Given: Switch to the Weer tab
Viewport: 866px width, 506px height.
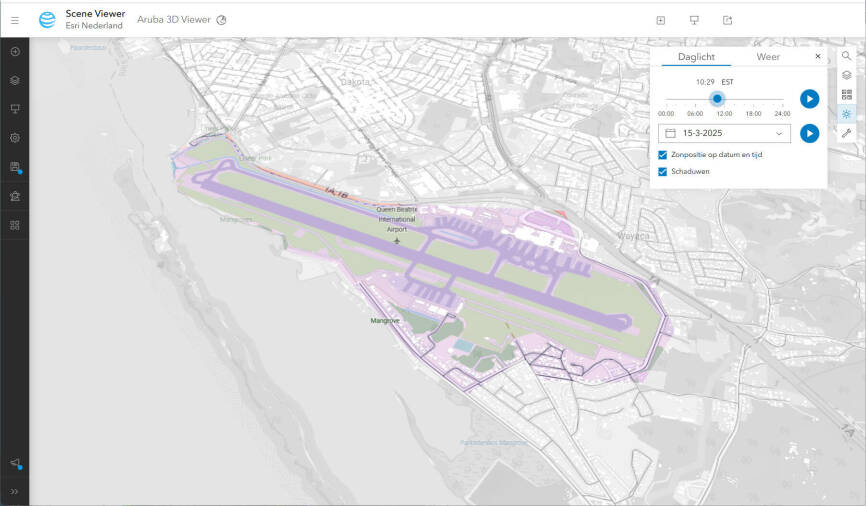Looking at the screenshot, I should [768, 57].
